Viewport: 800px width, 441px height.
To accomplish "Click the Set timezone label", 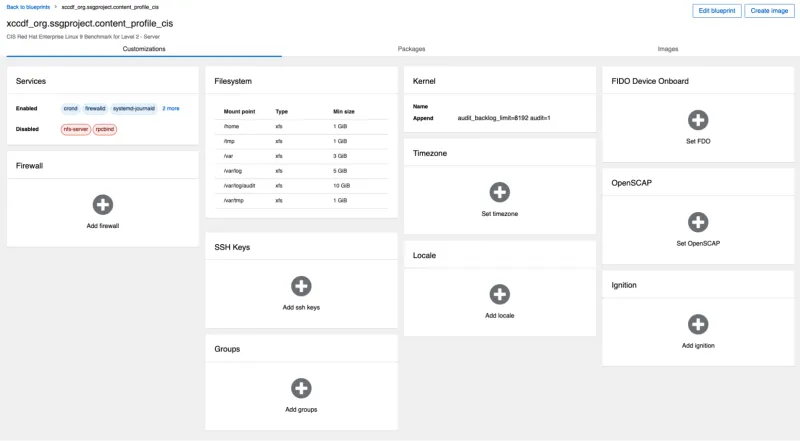I will pyautogui.click(x=499, y=214).
